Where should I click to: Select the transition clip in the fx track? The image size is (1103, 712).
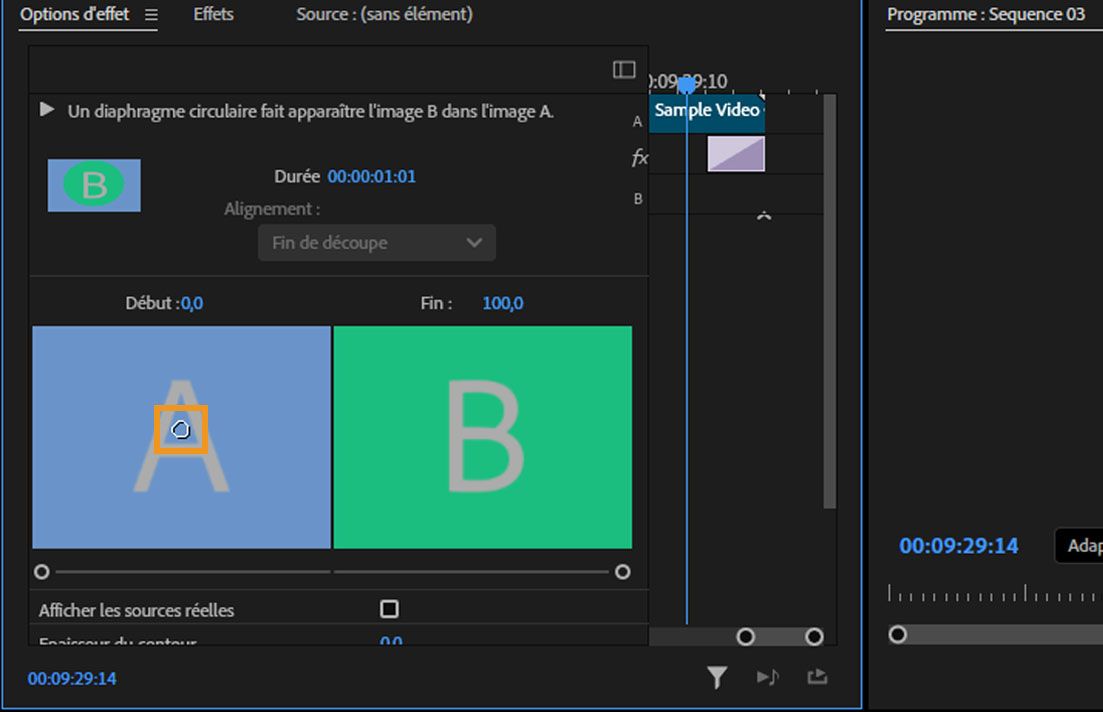pyautogui.click(x=735, y=154)
